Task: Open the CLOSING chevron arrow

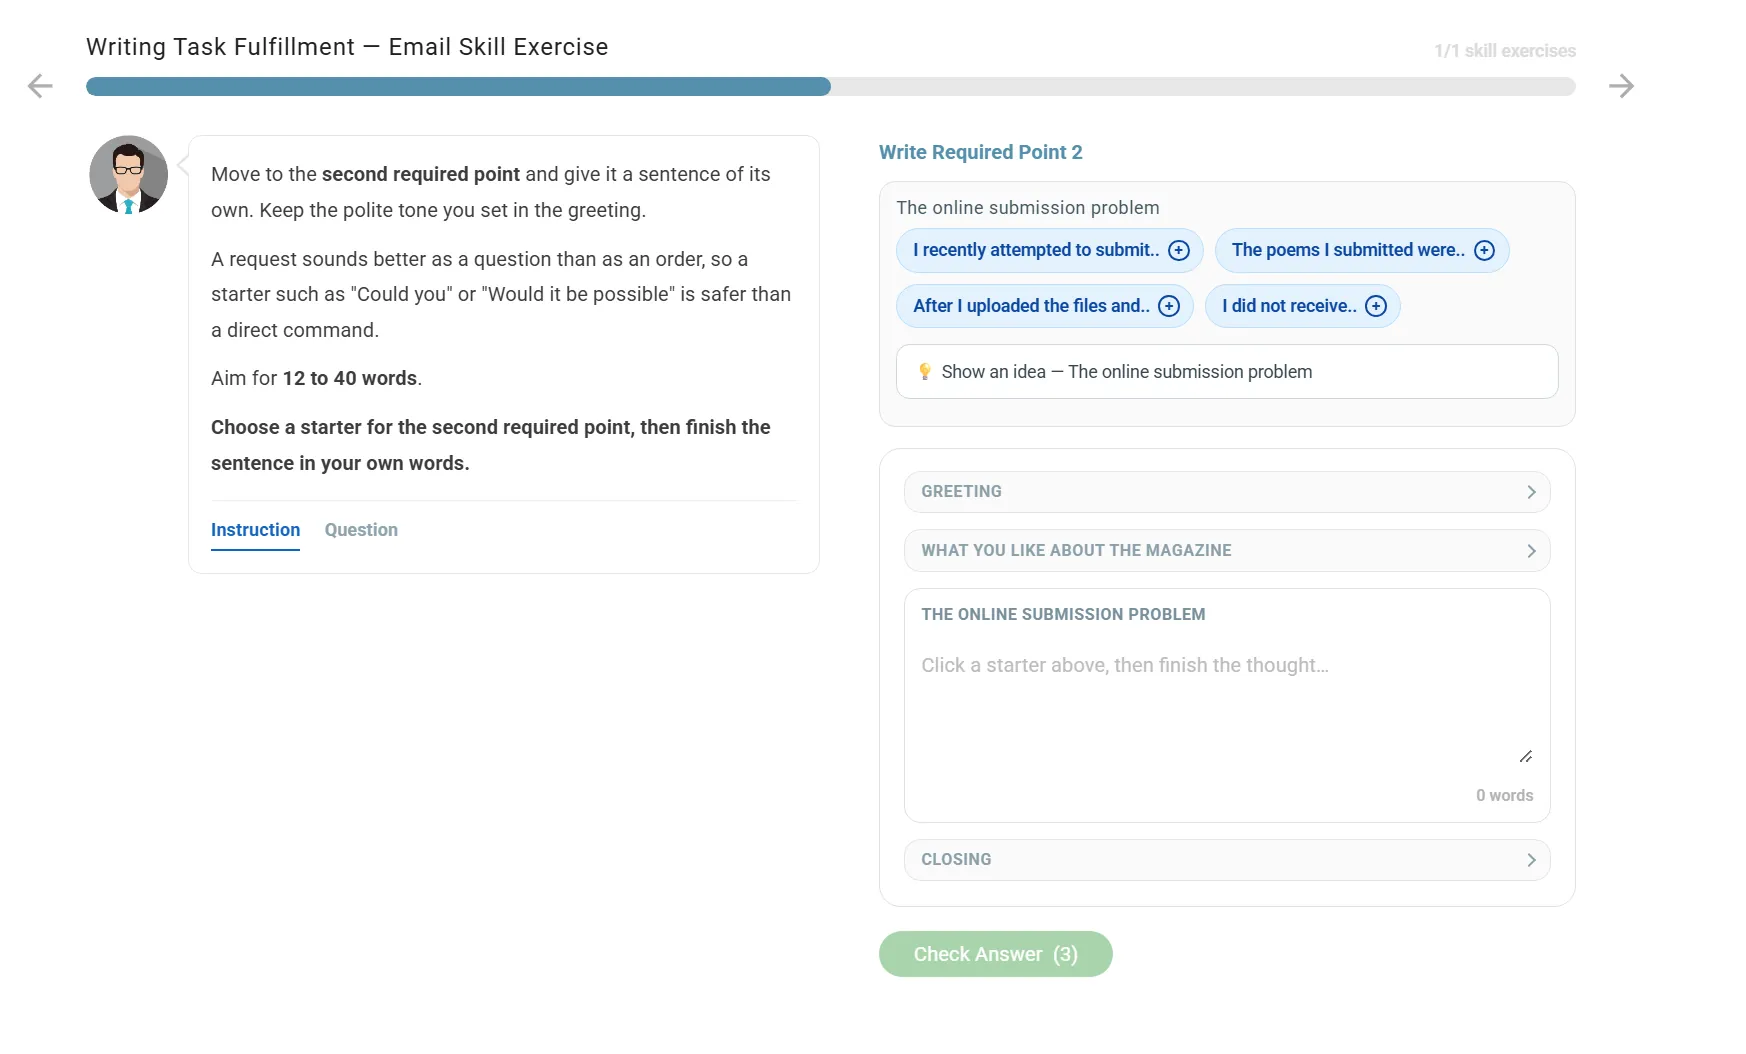Action: pos(1531,860)
